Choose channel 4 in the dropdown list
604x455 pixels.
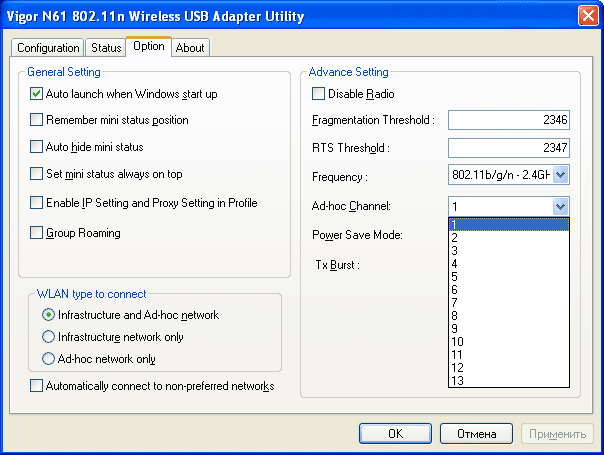pos(509,264)
